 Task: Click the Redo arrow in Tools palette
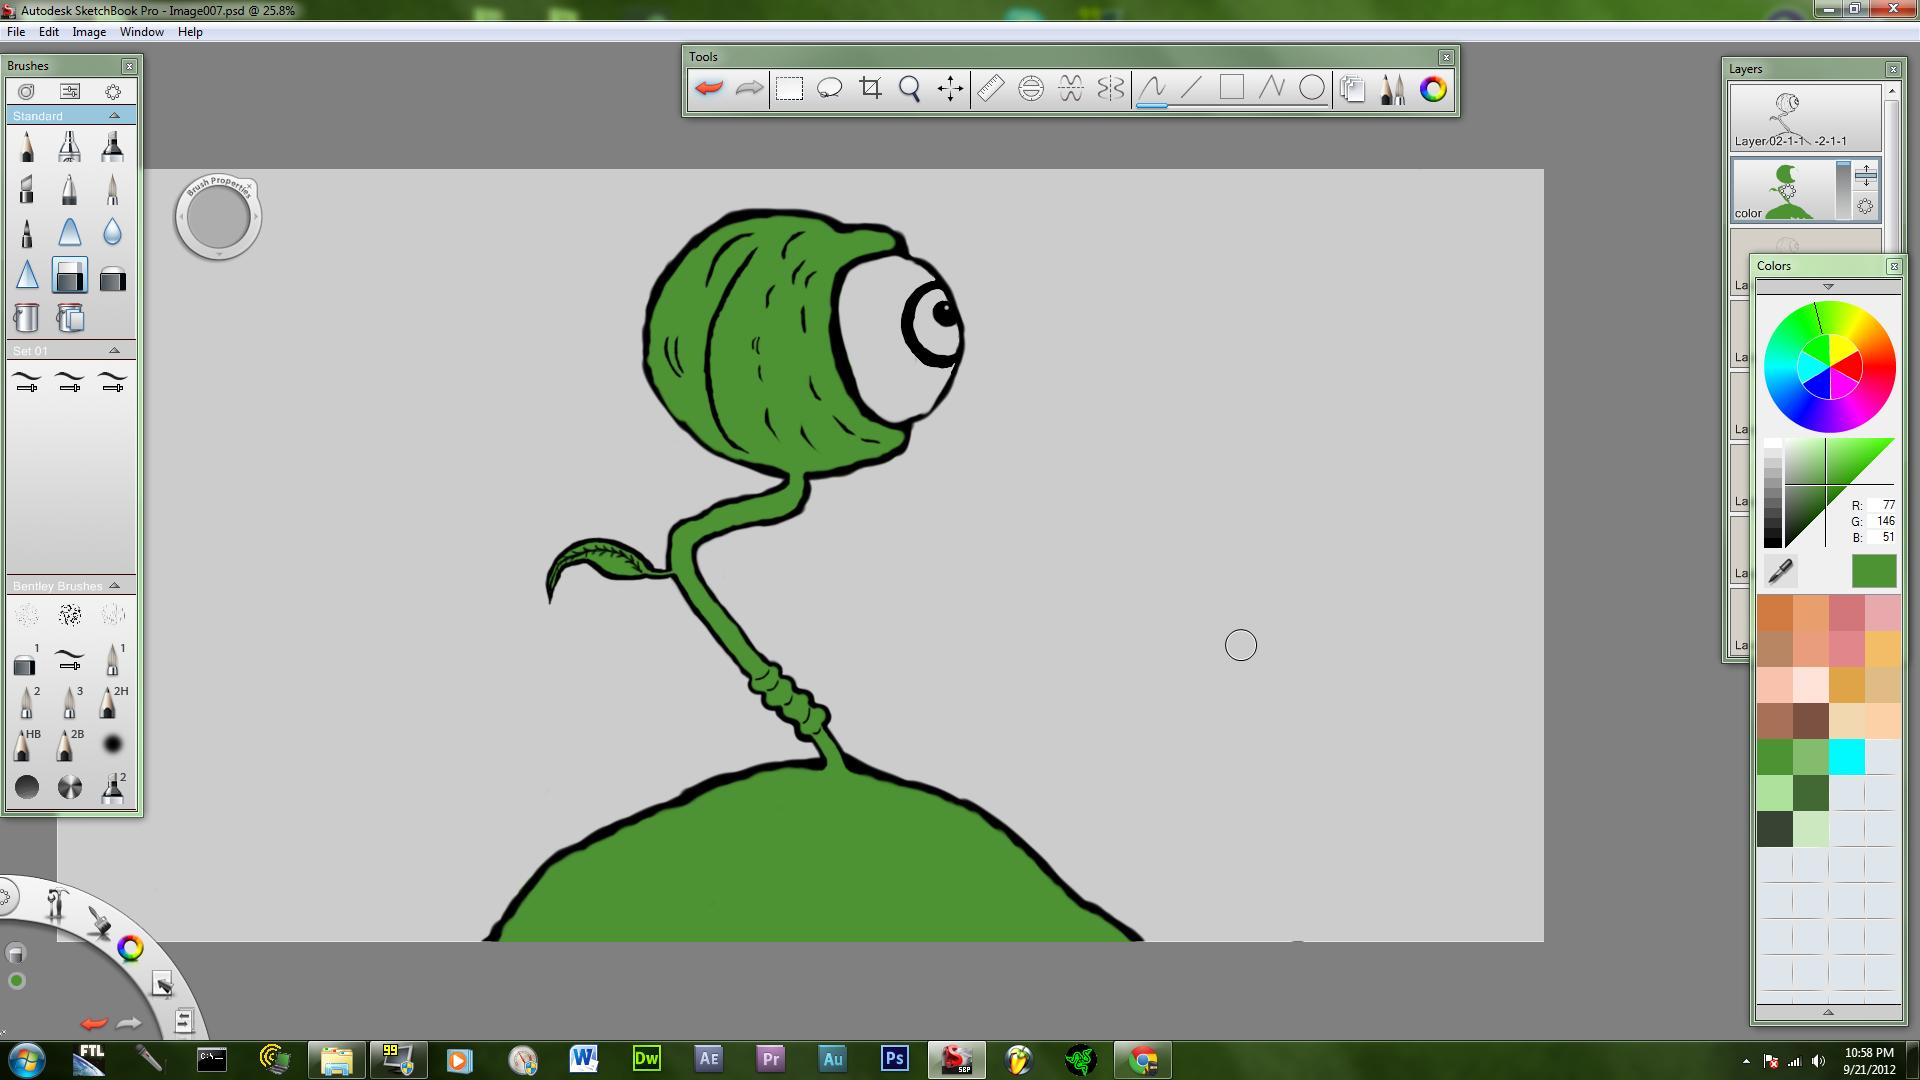coord(749,88)
